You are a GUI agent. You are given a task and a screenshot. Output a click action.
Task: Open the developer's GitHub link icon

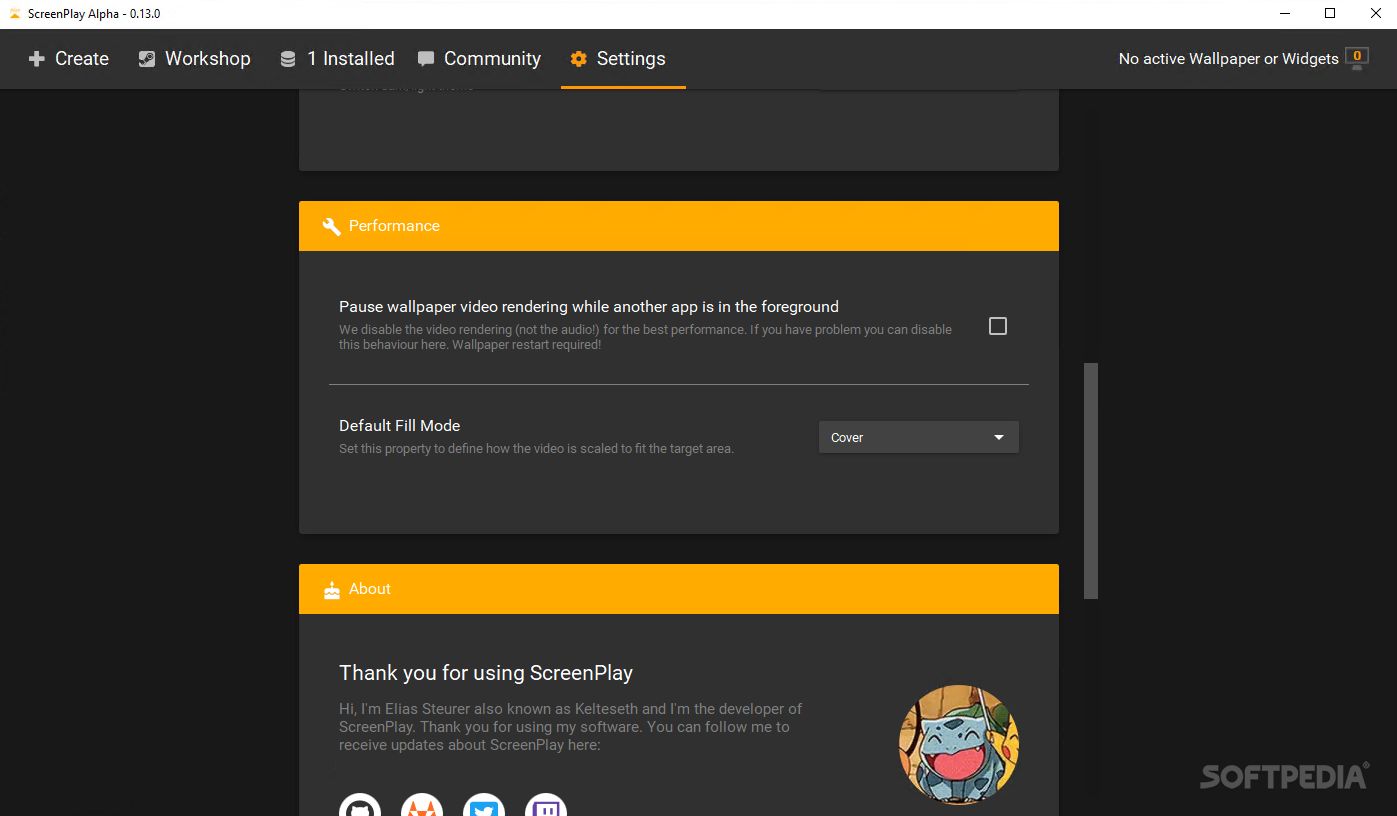point(360,805)
